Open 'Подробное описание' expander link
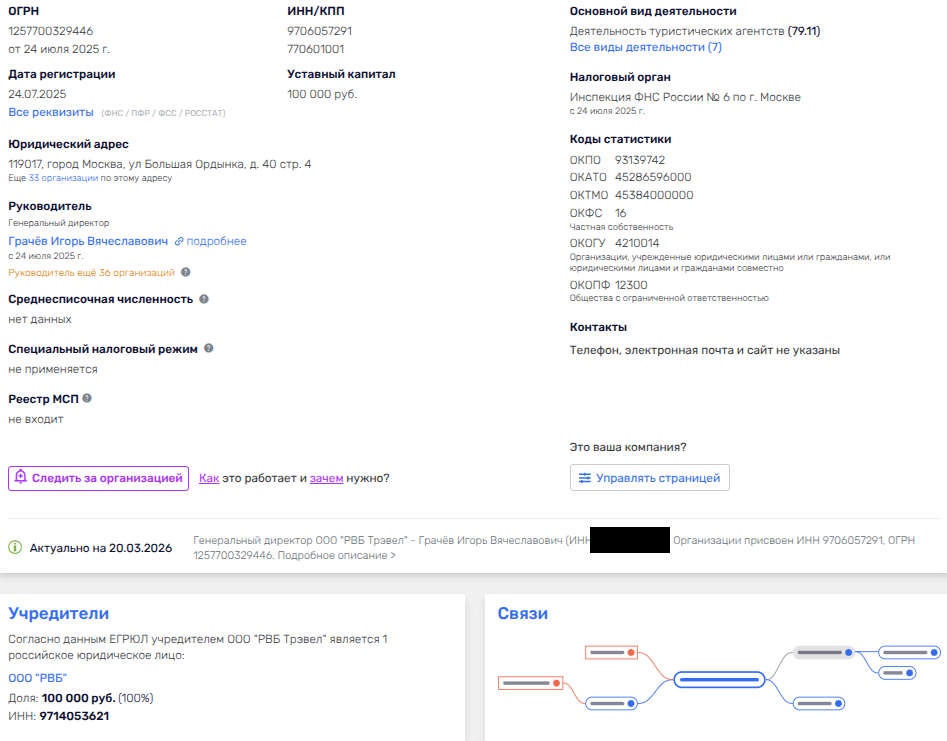Image resolution: width=947 pixels, height=741 pixels. coord(336,555)
